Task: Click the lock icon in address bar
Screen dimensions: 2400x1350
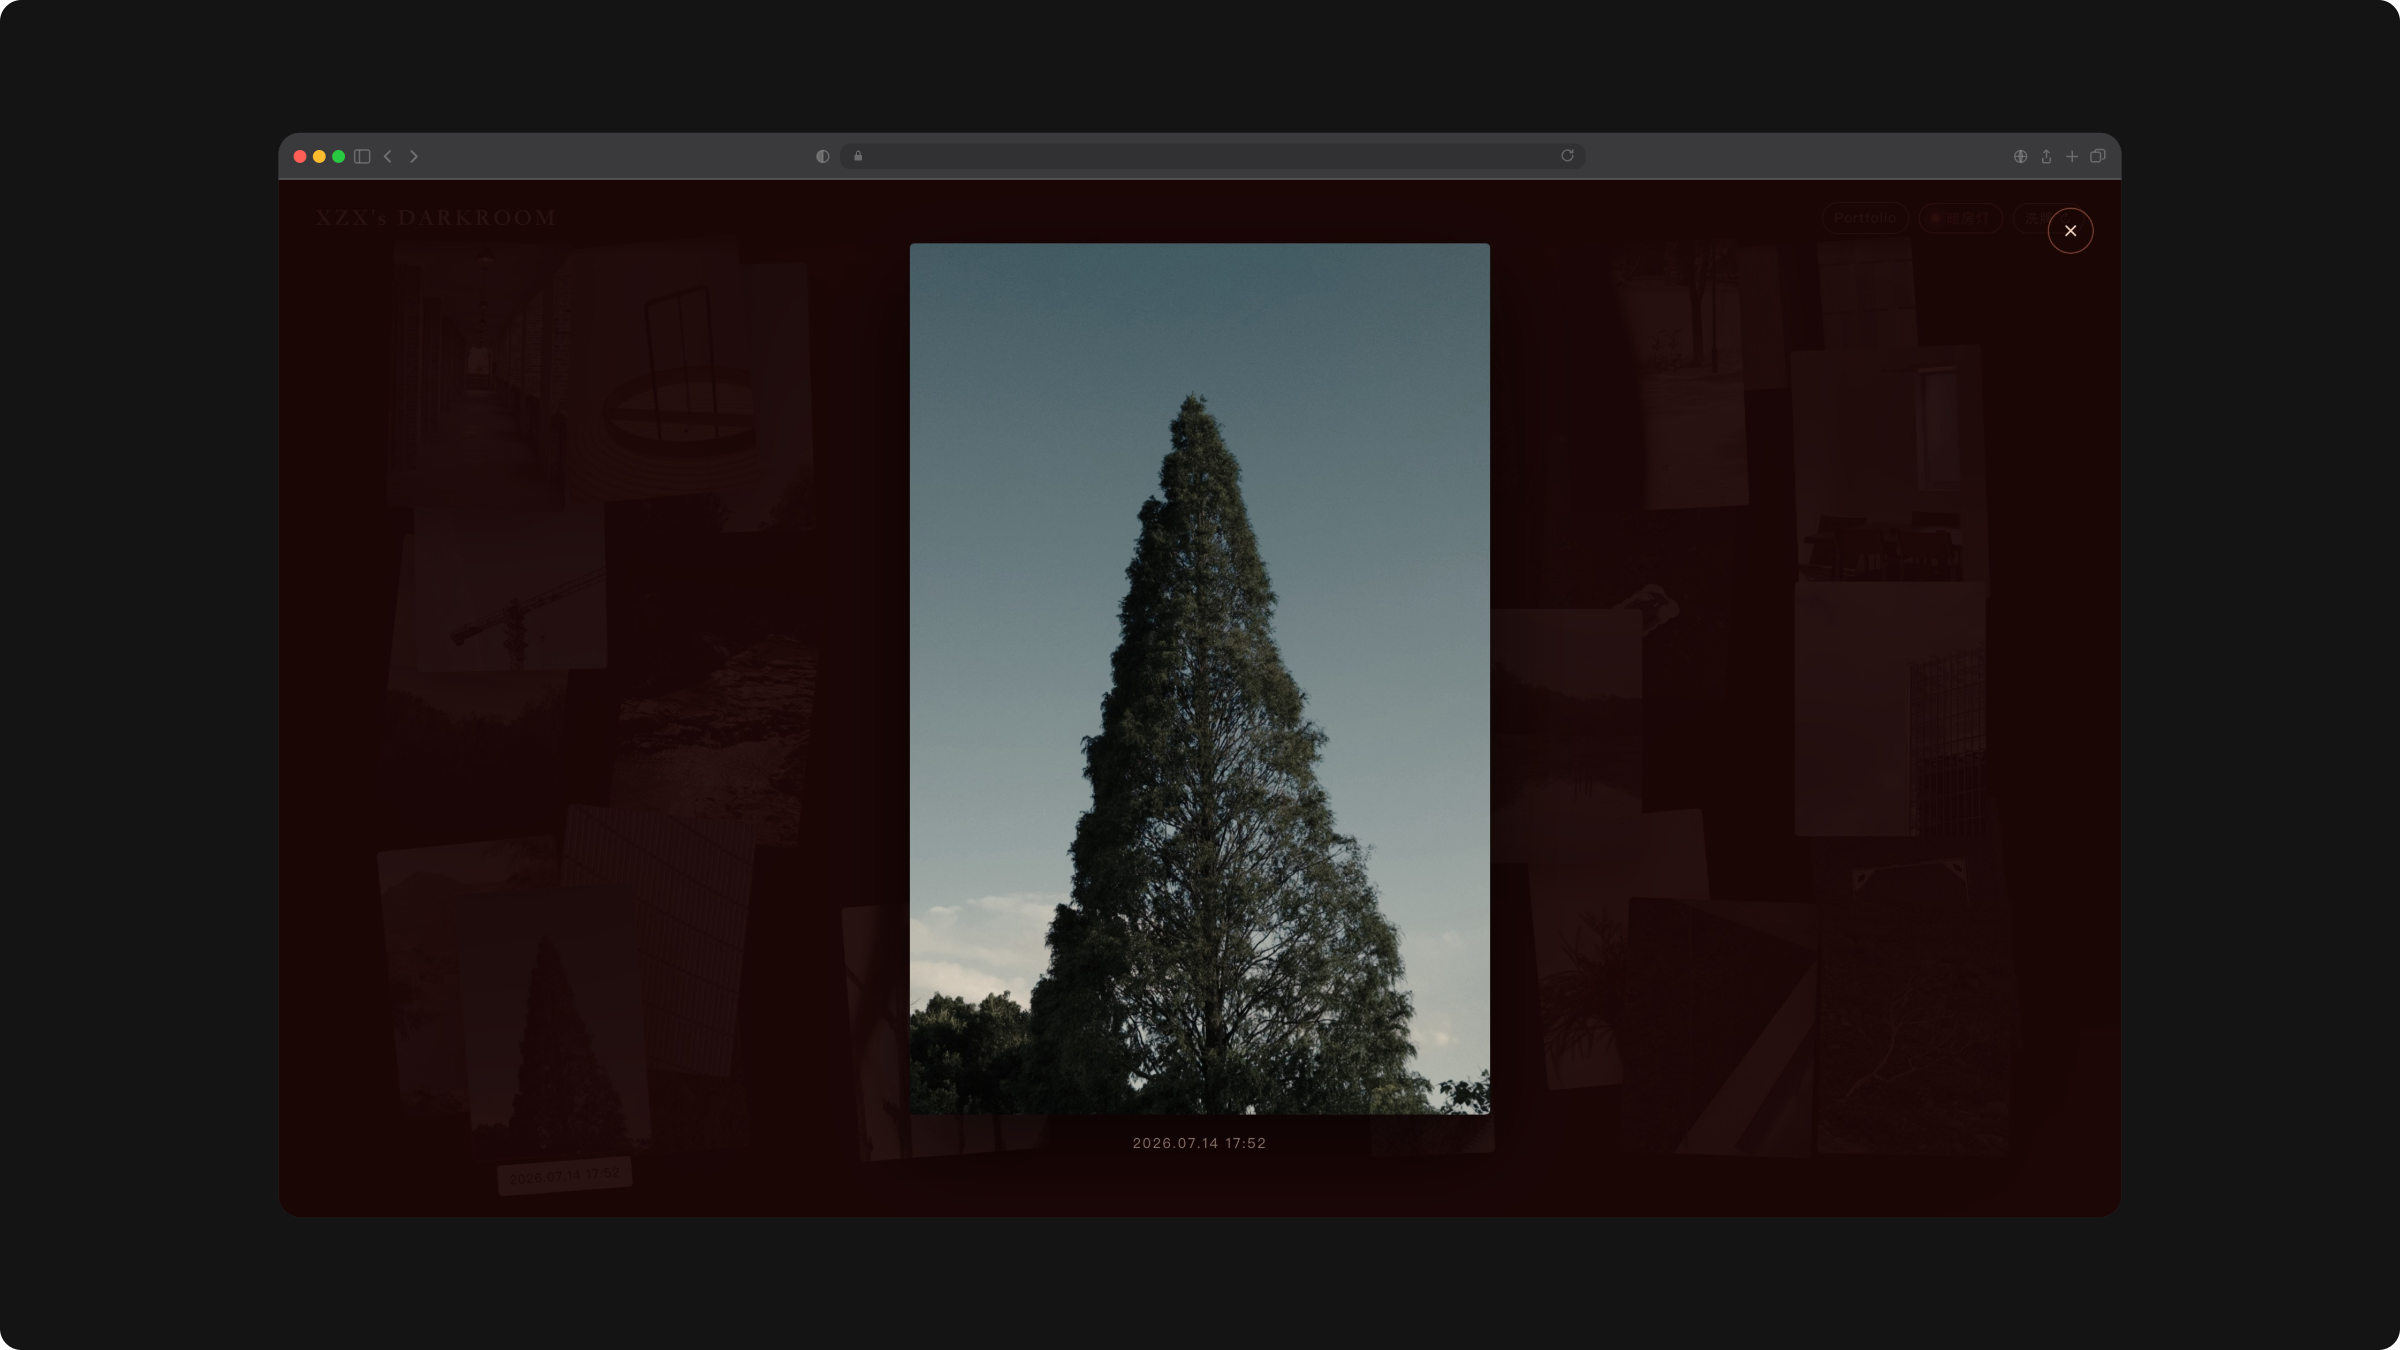Action: click(x=858, y=156)
